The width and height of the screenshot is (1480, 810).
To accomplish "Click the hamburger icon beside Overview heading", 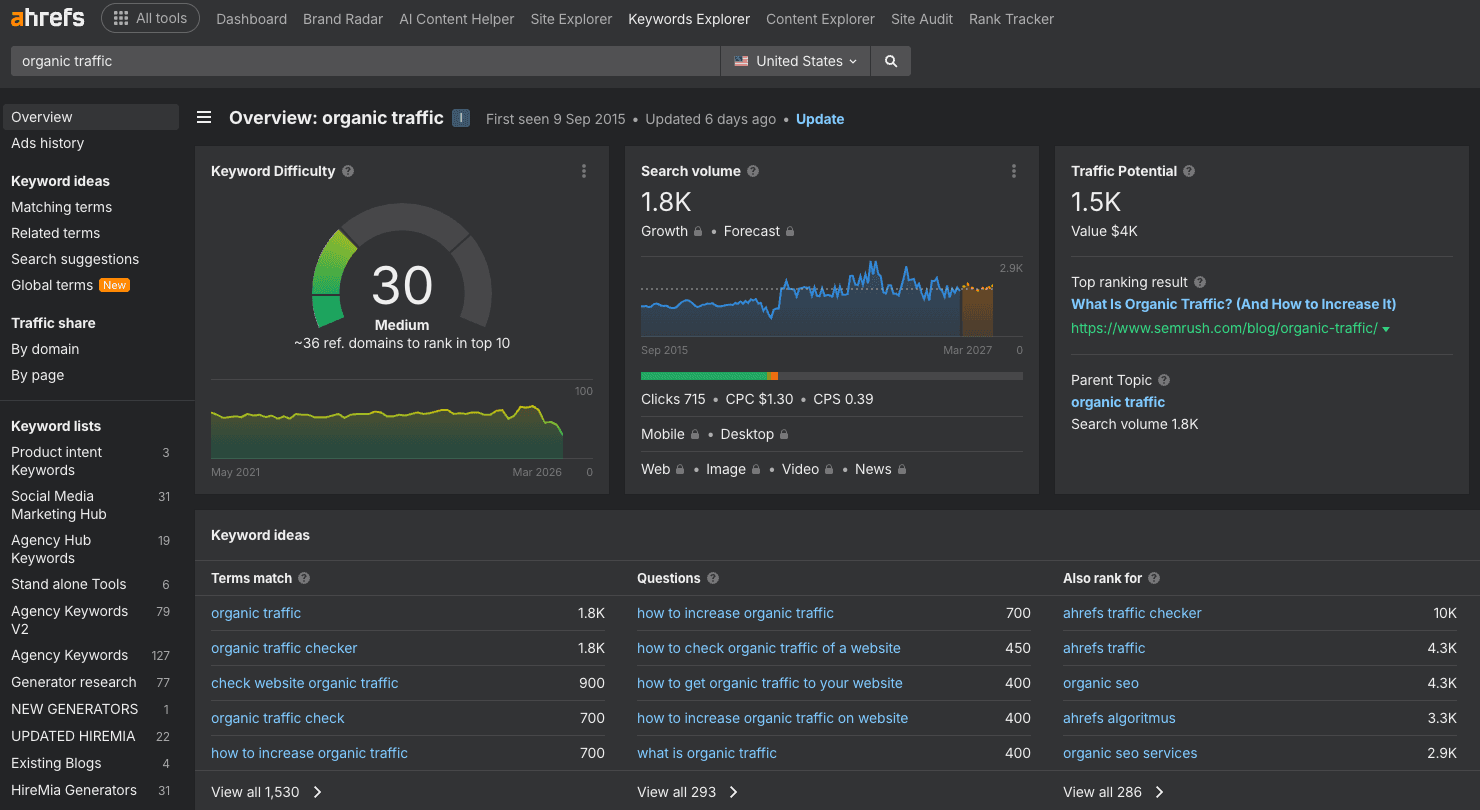I will (204, 117).
